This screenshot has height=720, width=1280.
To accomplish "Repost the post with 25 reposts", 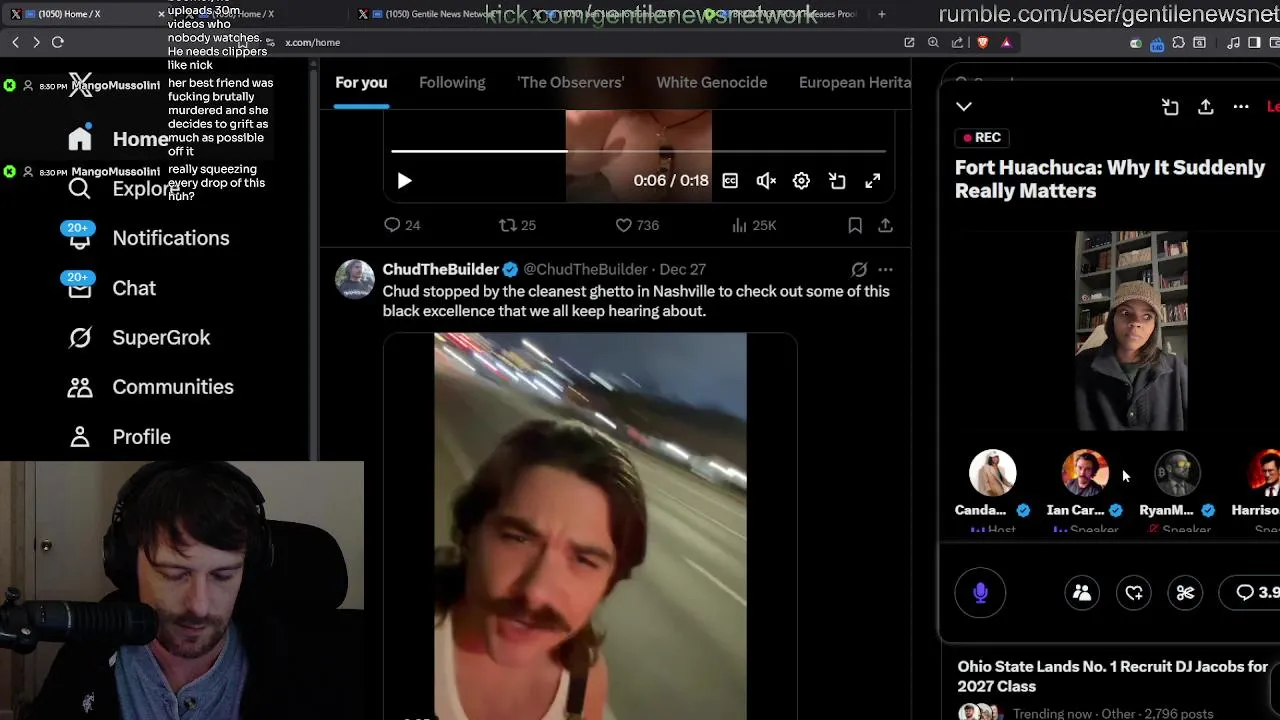I will (x=517, y=226).
